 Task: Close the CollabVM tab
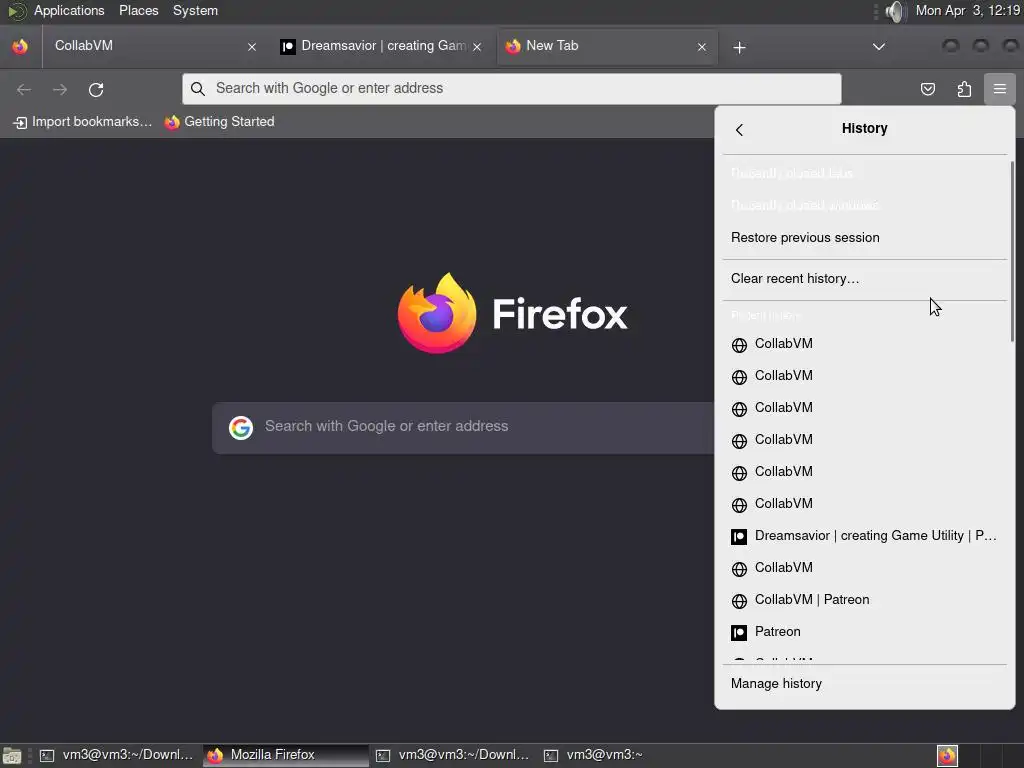[252, 47]
